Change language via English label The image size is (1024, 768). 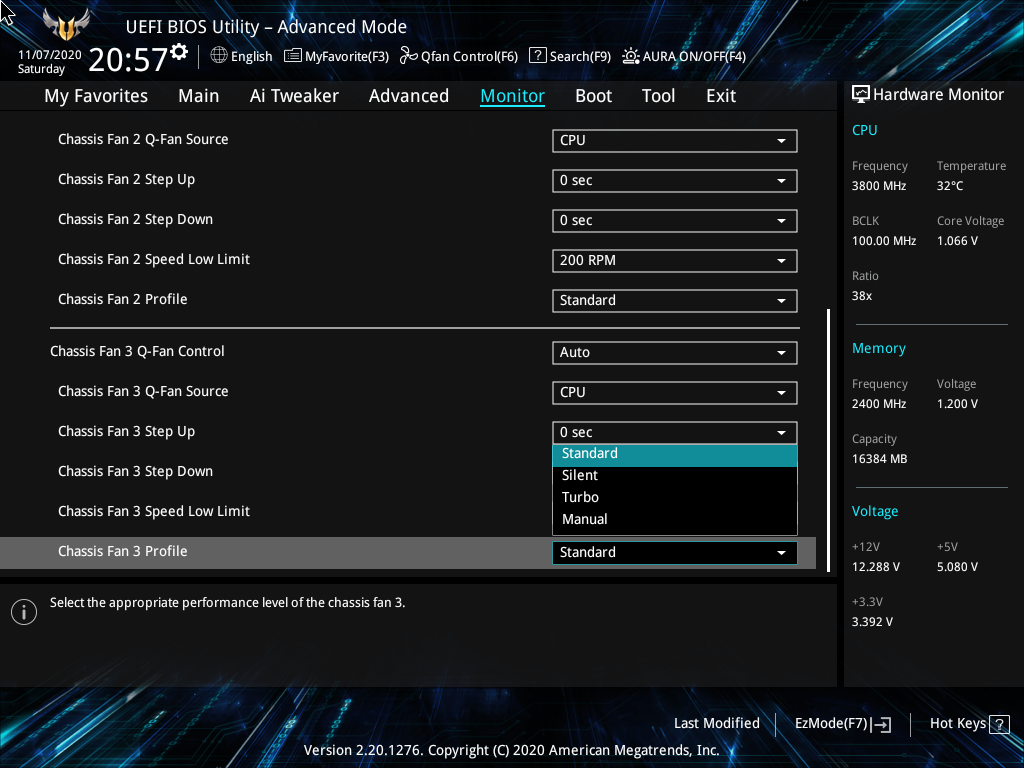(251, 57)
